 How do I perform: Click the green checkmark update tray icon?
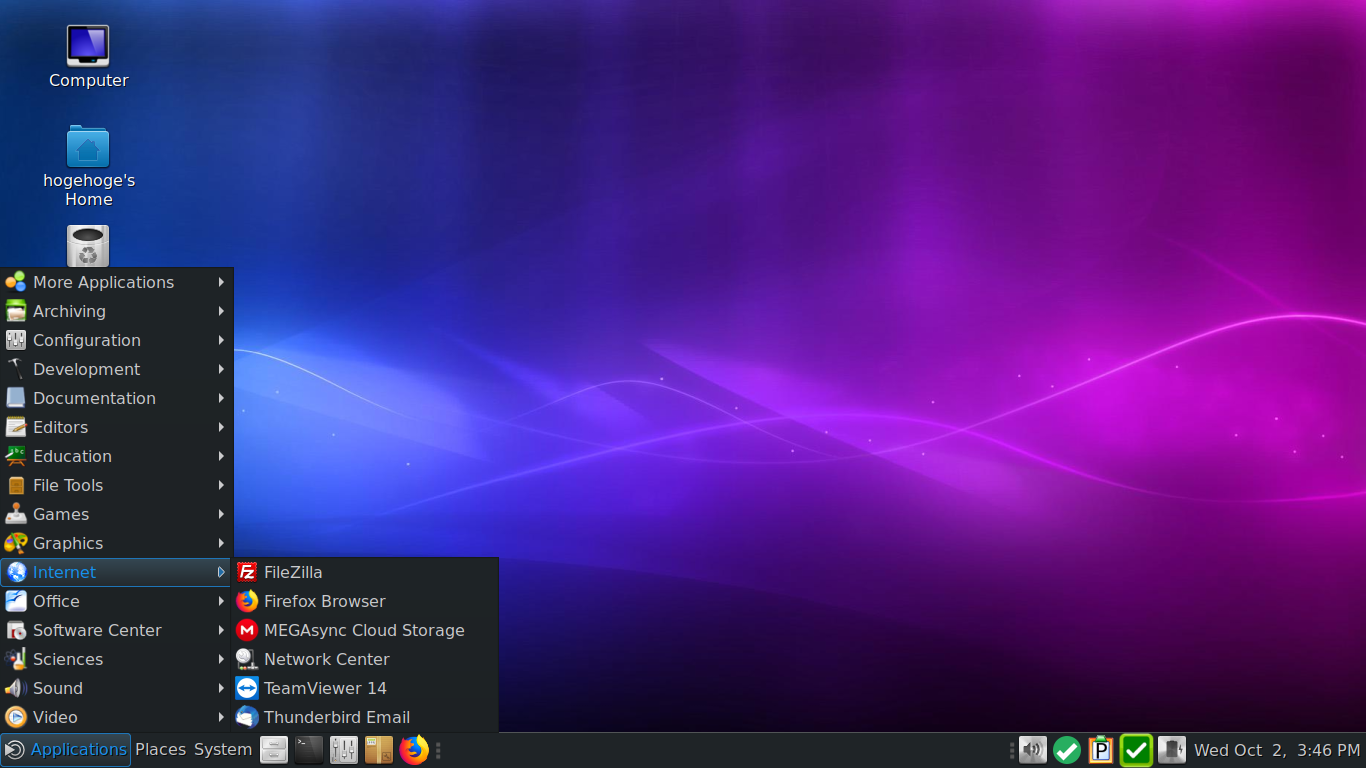coord(1067,750)
